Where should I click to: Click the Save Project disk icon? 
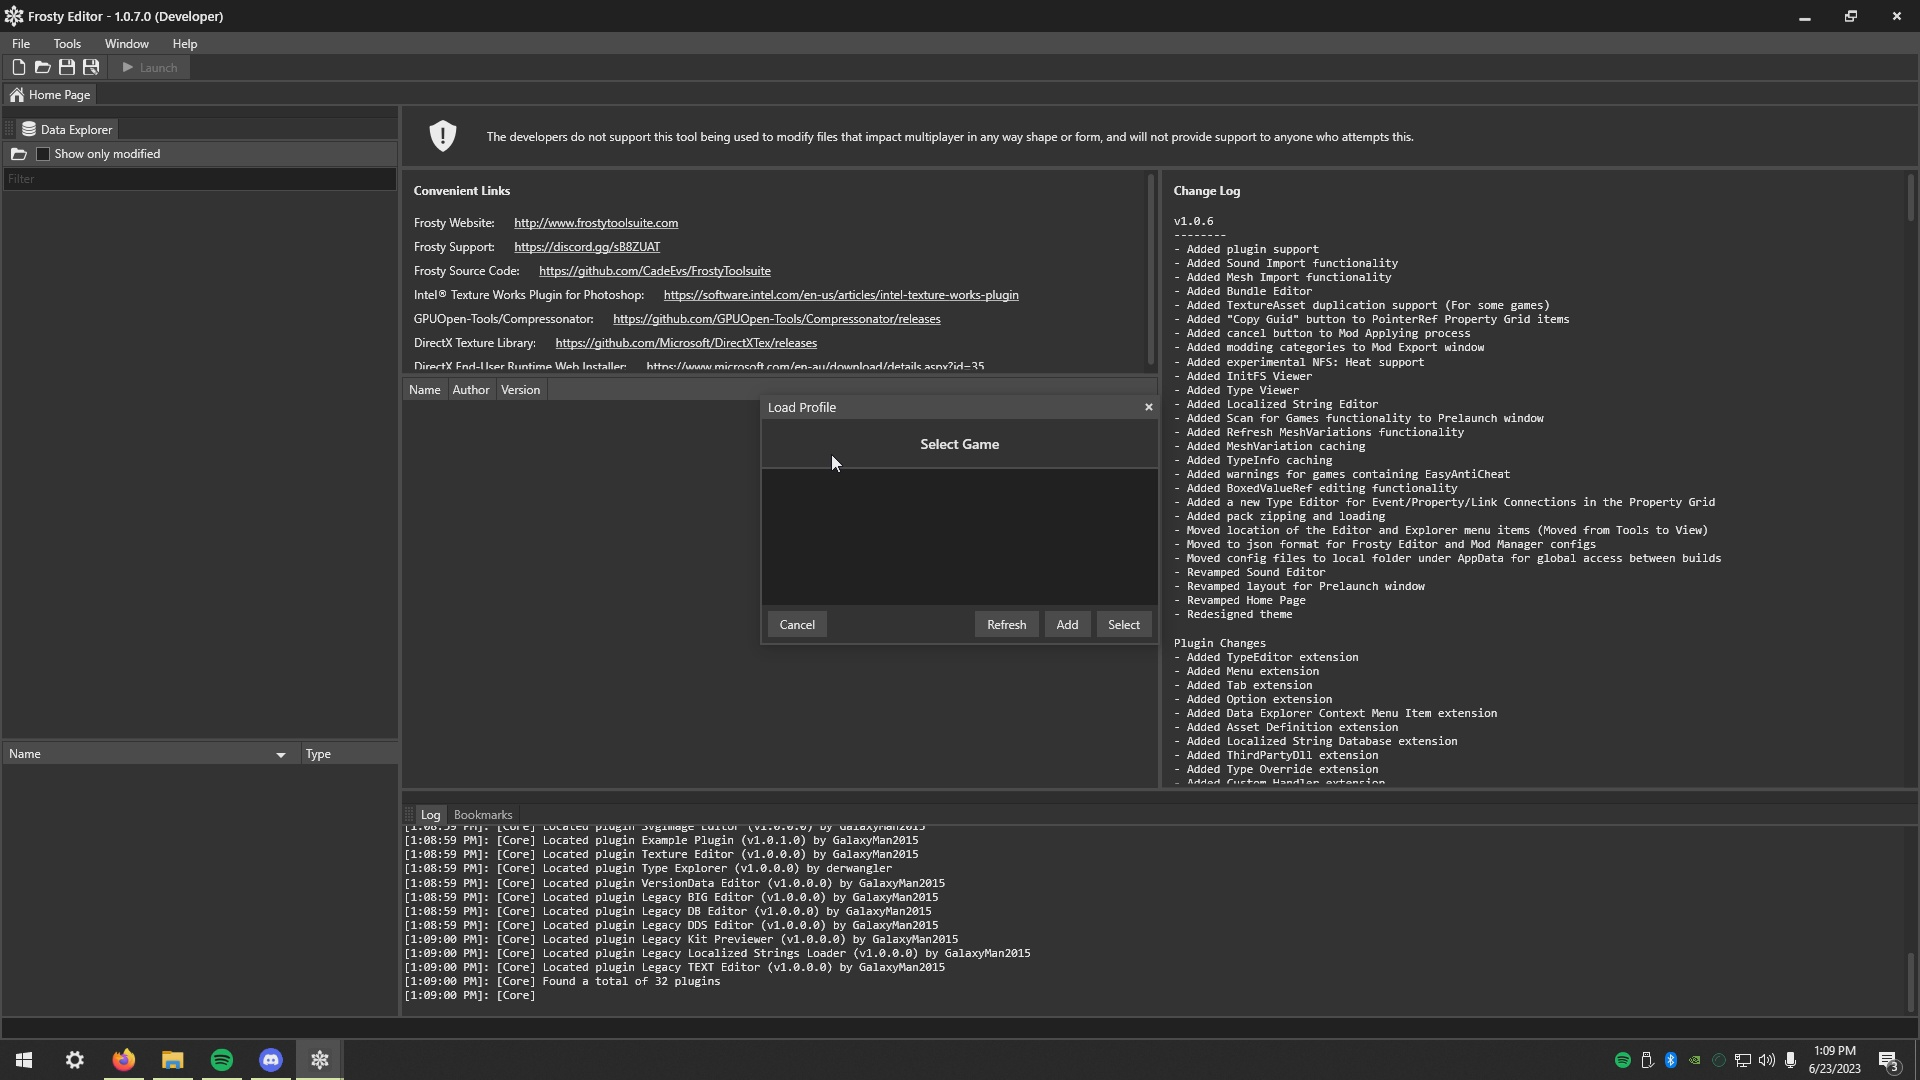click(x=66, y=67)
